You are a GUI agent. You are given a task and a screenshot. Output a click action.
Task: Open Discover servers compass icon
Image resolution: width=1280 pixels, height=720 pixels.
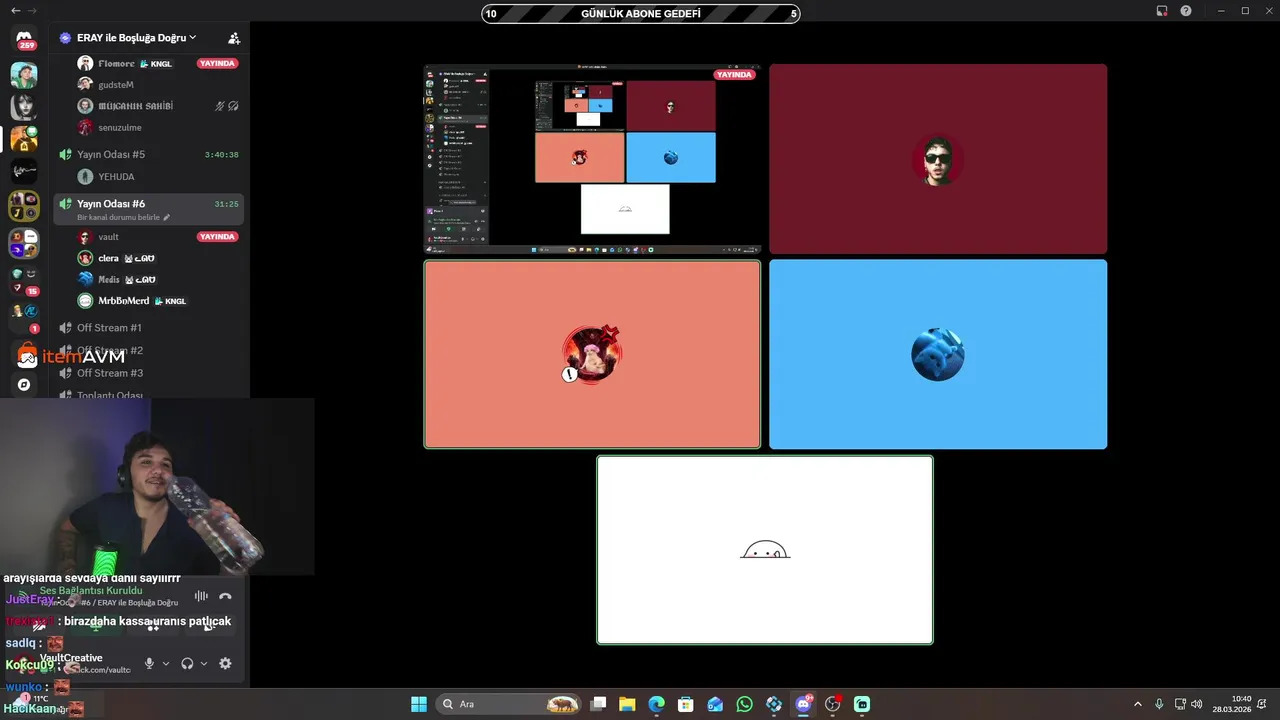[24, 385]
